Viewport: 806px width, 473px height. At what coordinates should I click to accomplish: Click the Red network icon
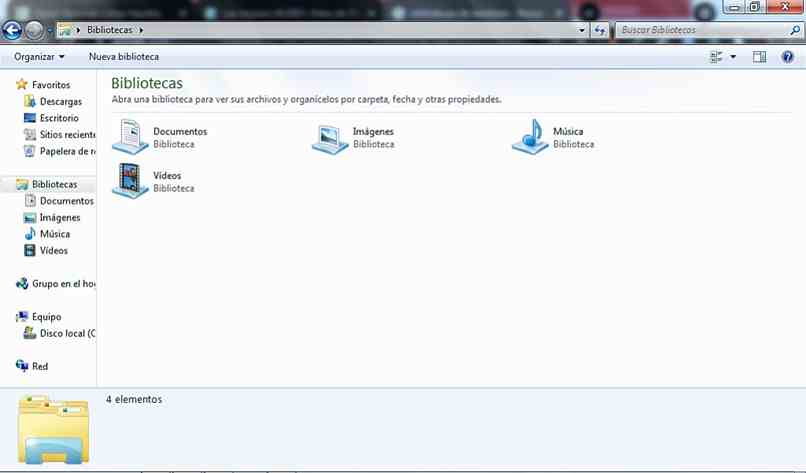pyautogui.click(x=22, y=366)
